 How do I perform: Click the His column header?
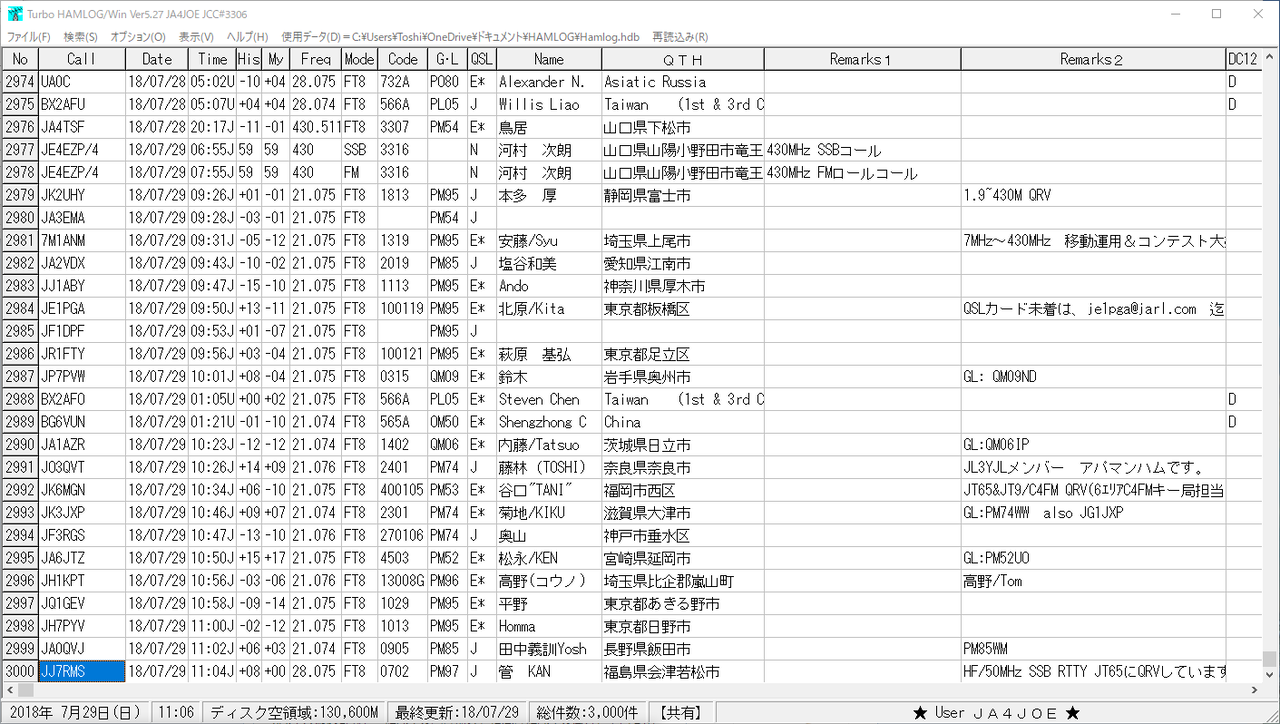click(249, 59)
